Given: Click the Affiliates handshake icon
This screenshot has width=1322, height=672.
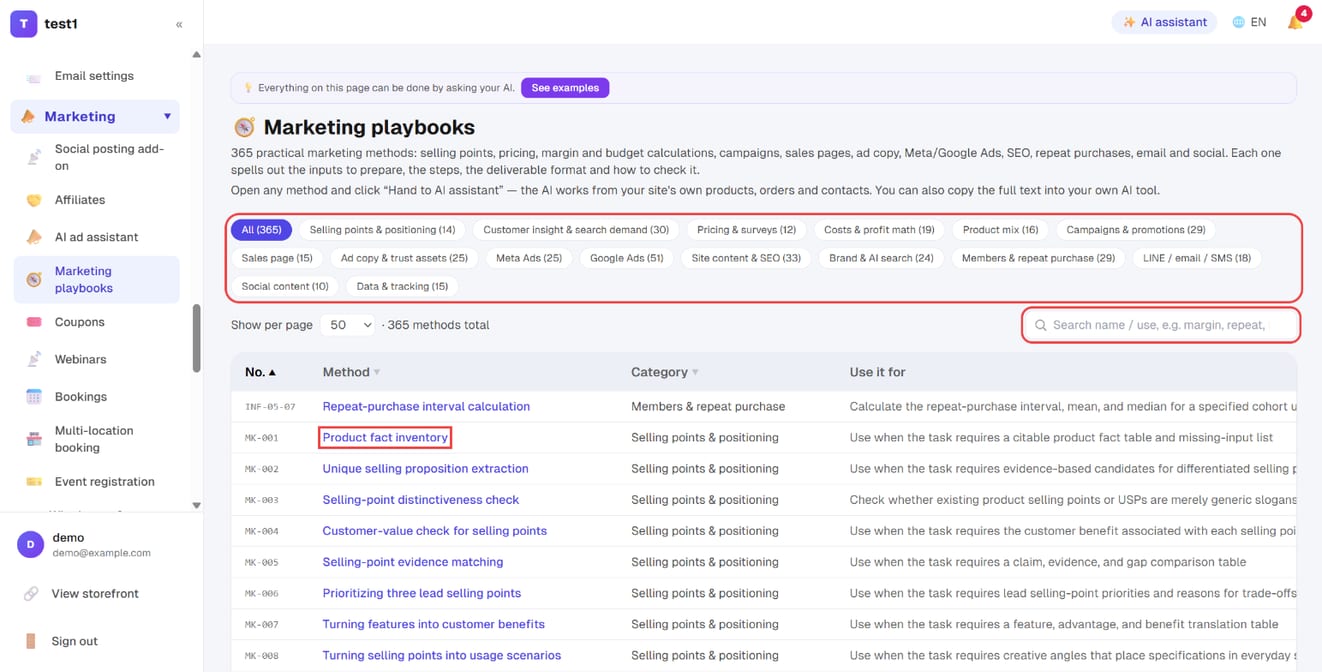Looking at the screenshot, I should click(34, 200).
